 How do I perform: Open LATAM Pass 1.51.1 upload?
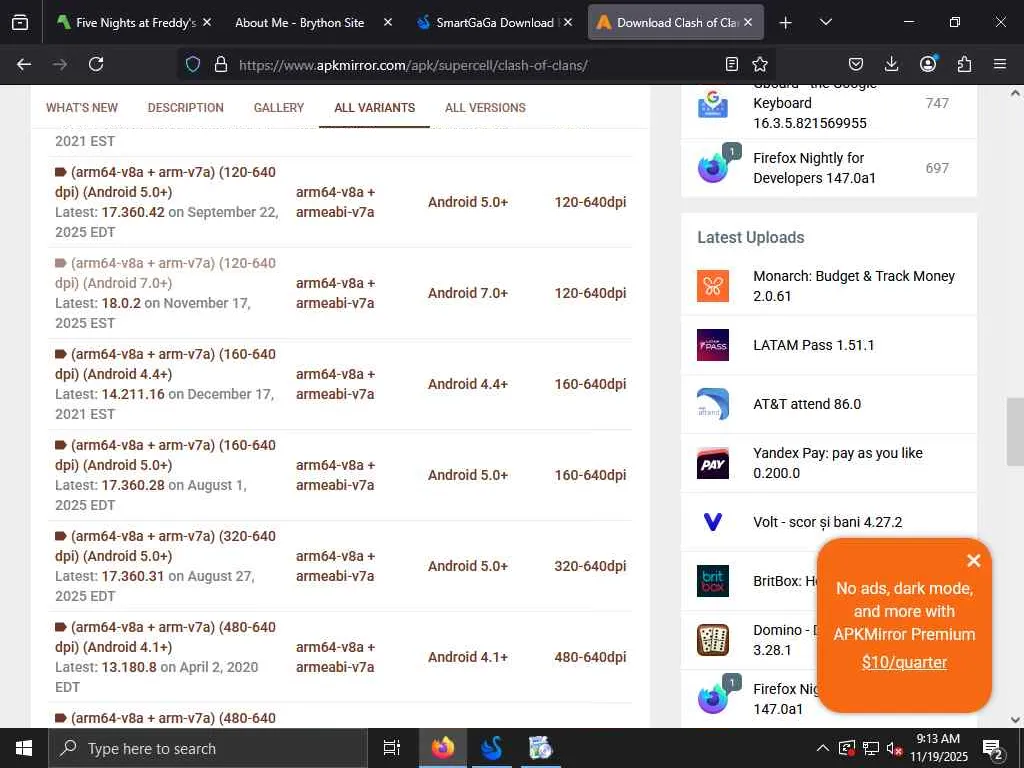click(813, 345)
